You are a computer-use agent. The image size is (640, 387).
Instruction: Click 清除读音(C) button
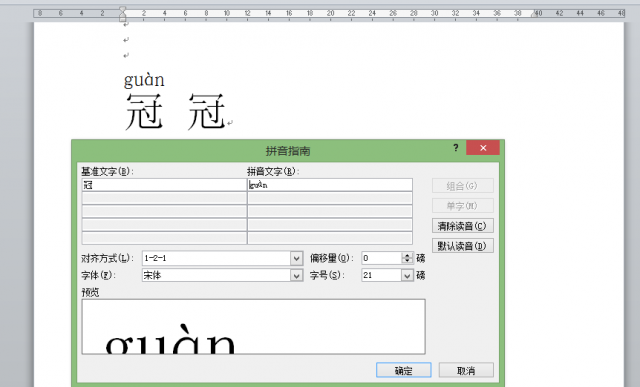coord(462,226)
